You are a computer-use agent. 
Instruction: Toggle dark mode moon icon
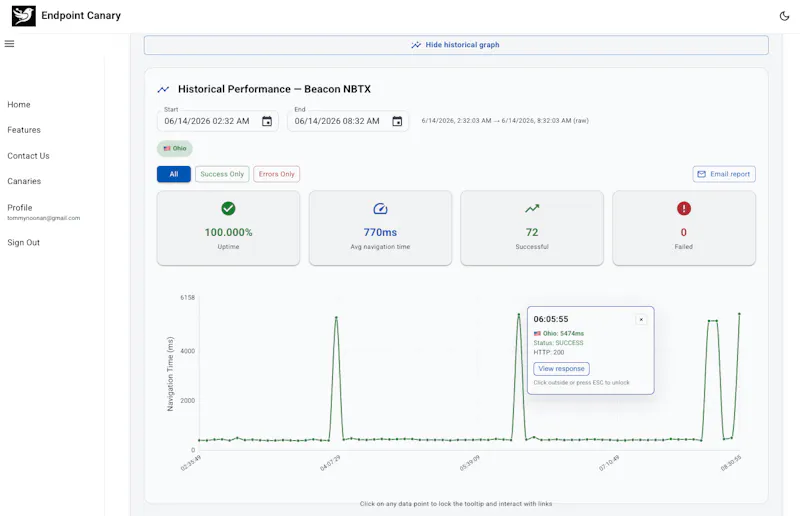click(x=784, y=16)
